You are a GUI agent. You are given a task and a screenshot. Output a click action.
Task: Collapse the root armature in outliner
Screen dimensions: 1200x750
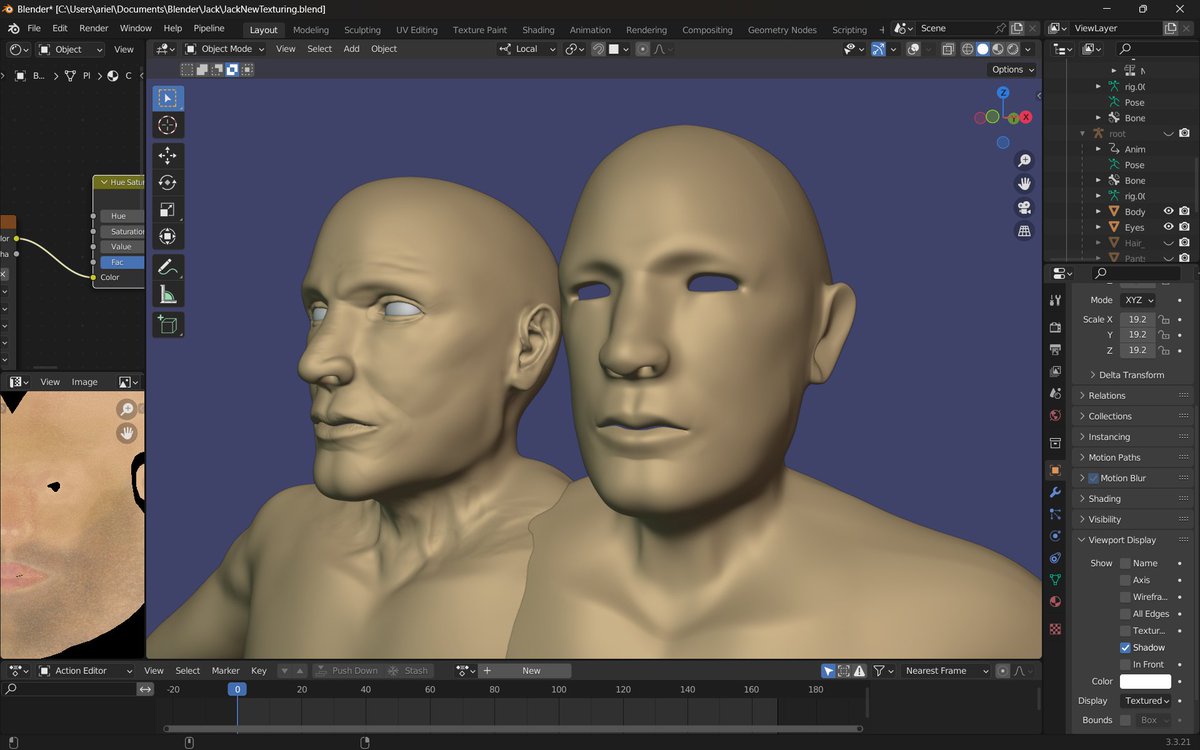coord(1082,133)
